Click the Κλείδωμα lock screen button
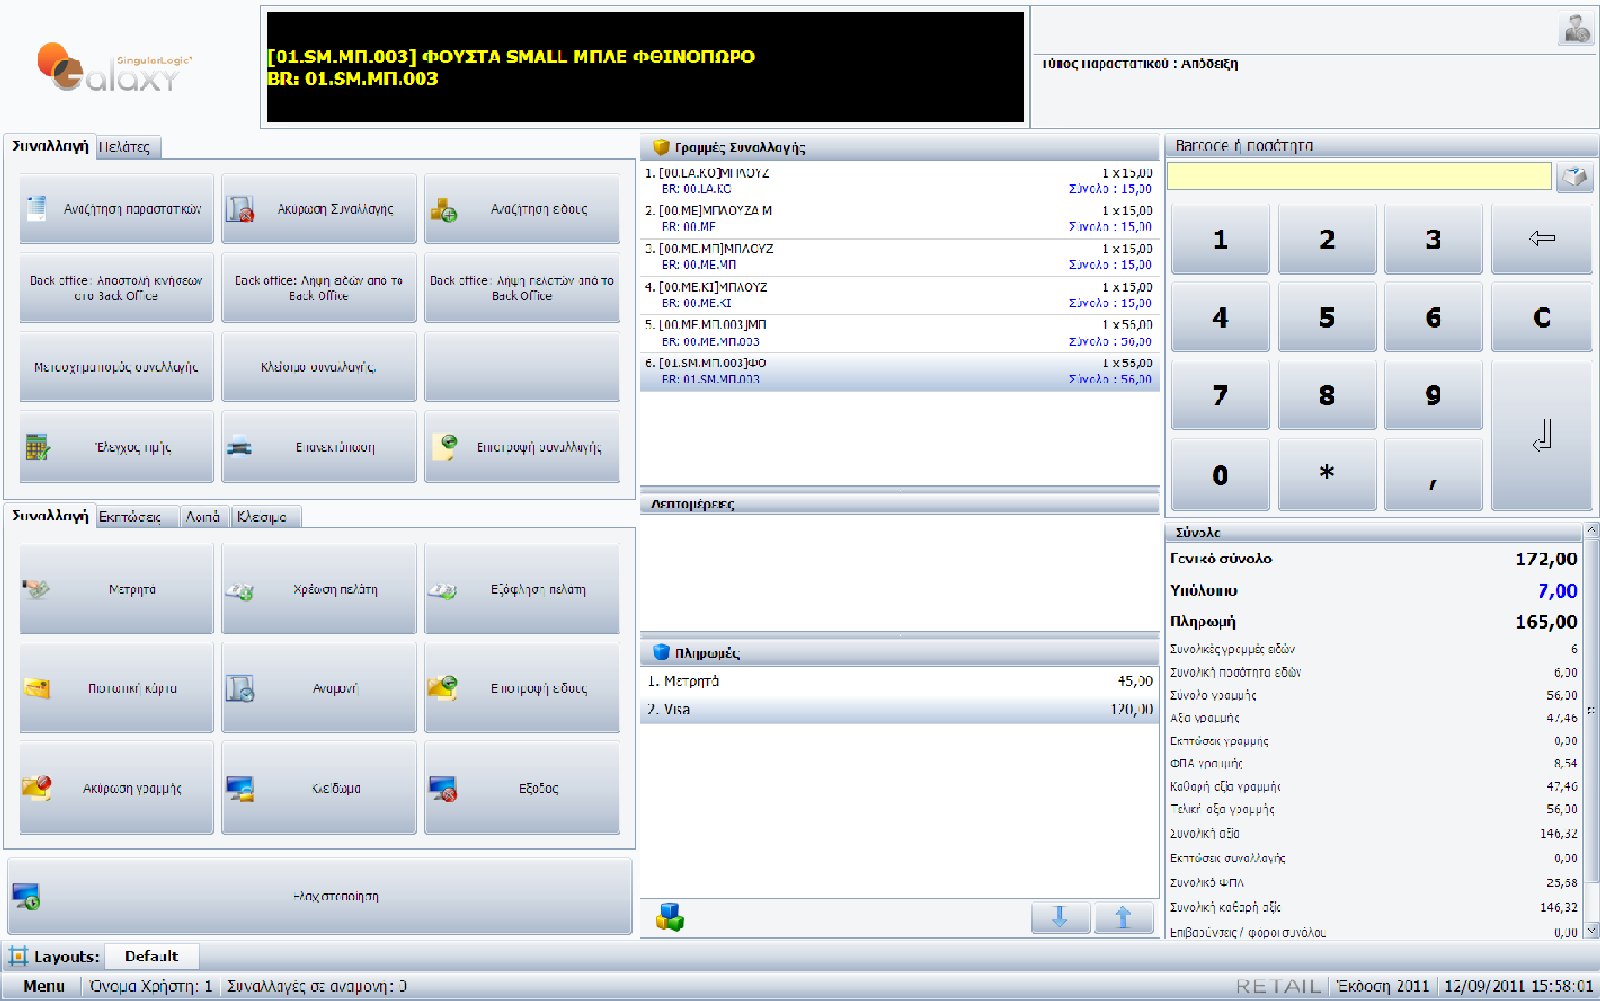Viewport: 1600px width, 1001px height. pyautogui.click(x=318, y=367)
